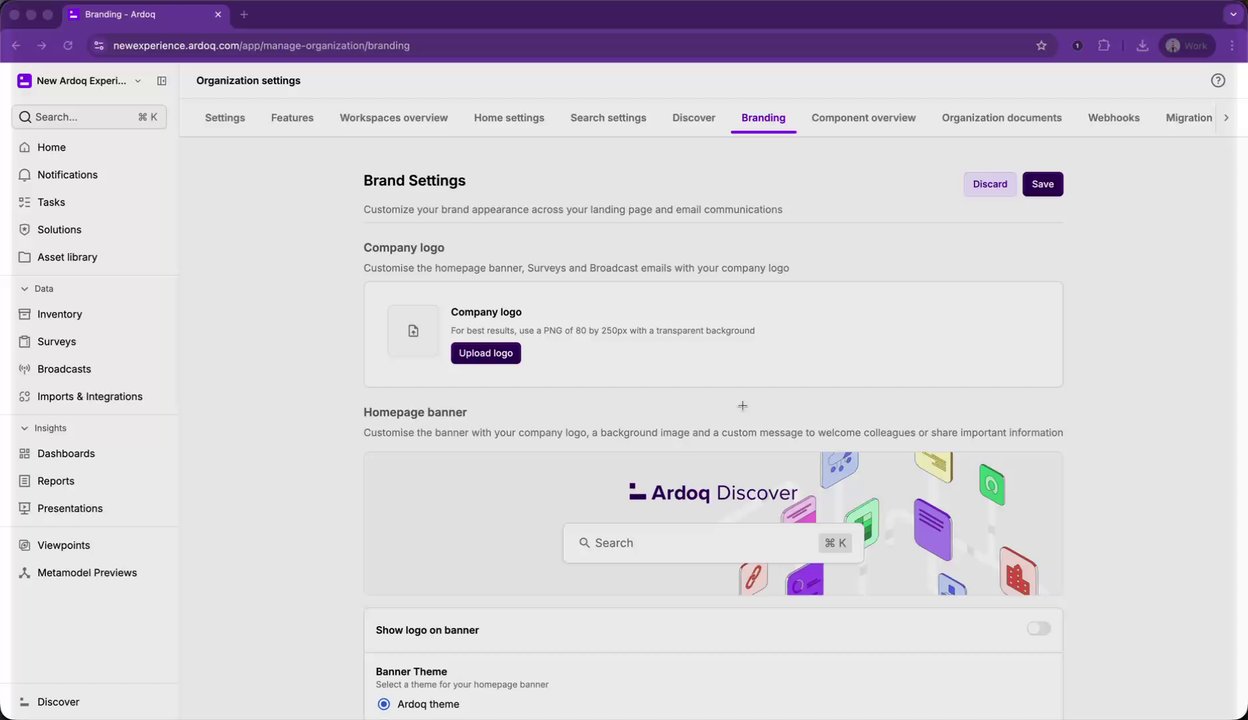
Task: Switch to the Webhooks tab
Action: pos(1114,118)
